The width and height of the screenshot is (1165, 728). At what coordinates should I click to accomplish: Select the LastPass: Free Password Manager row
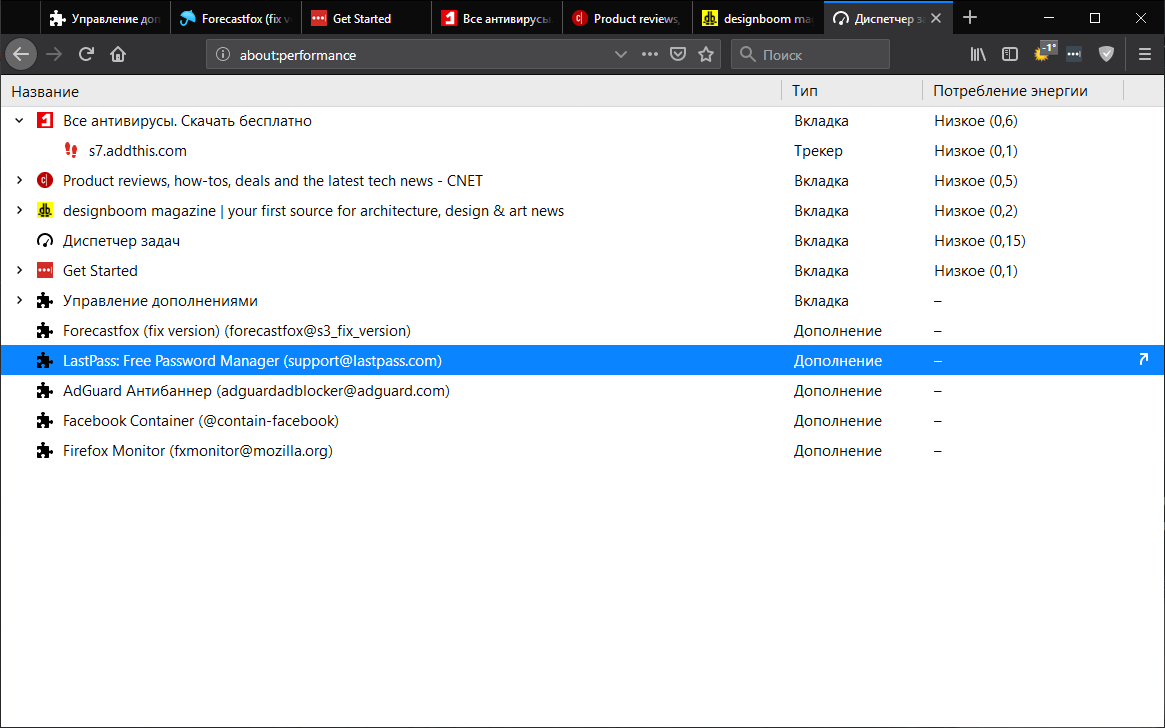point(582,360)
